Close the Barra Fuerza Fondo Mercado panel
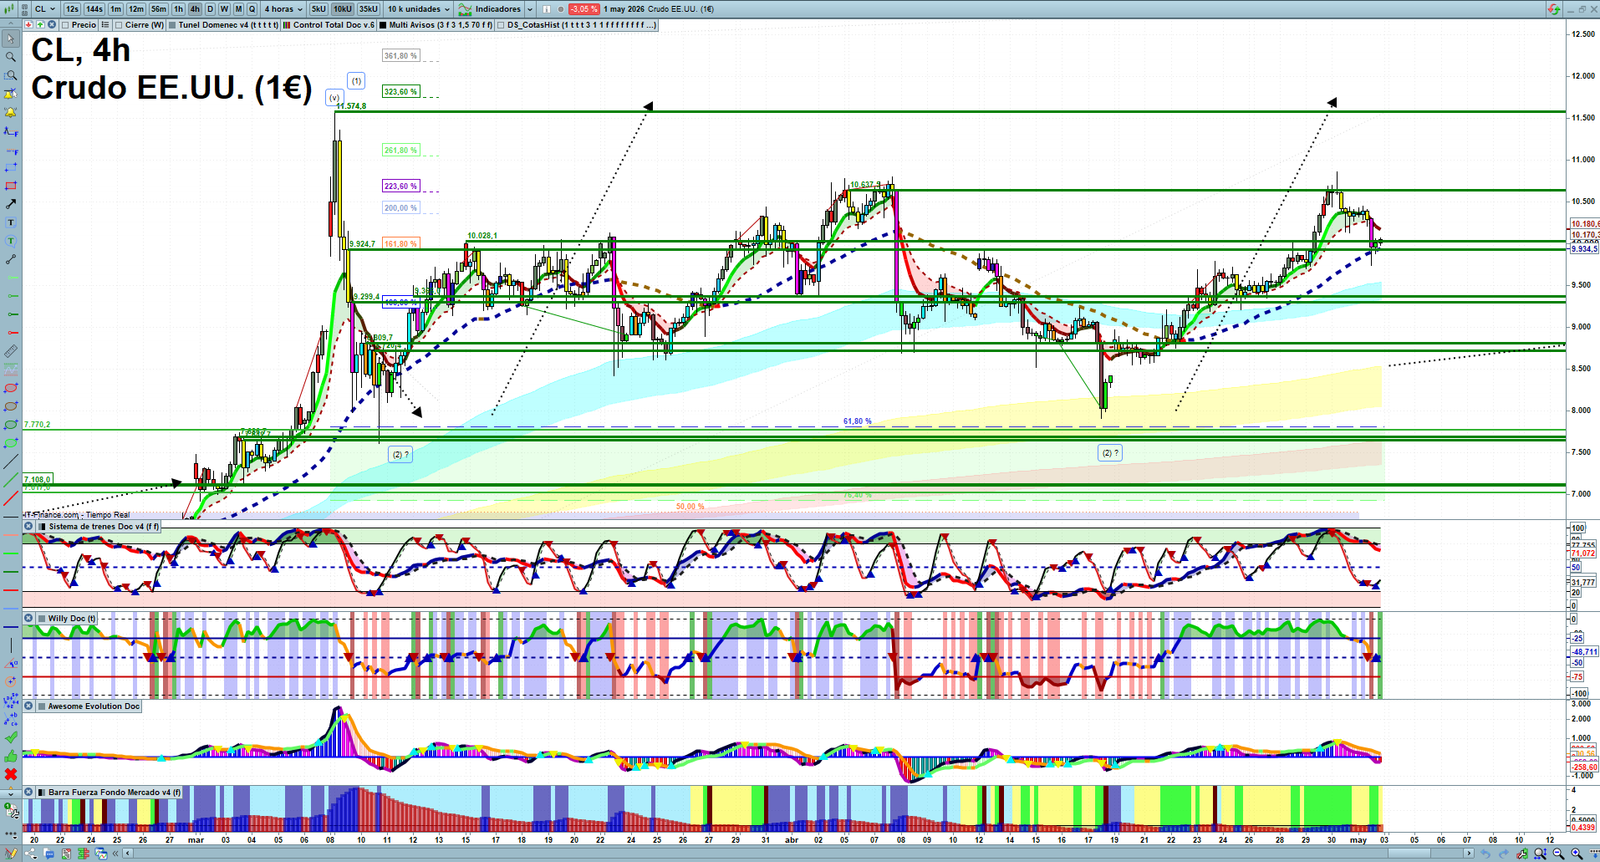Screen dimensions: 1600x862 coord(28,792)
